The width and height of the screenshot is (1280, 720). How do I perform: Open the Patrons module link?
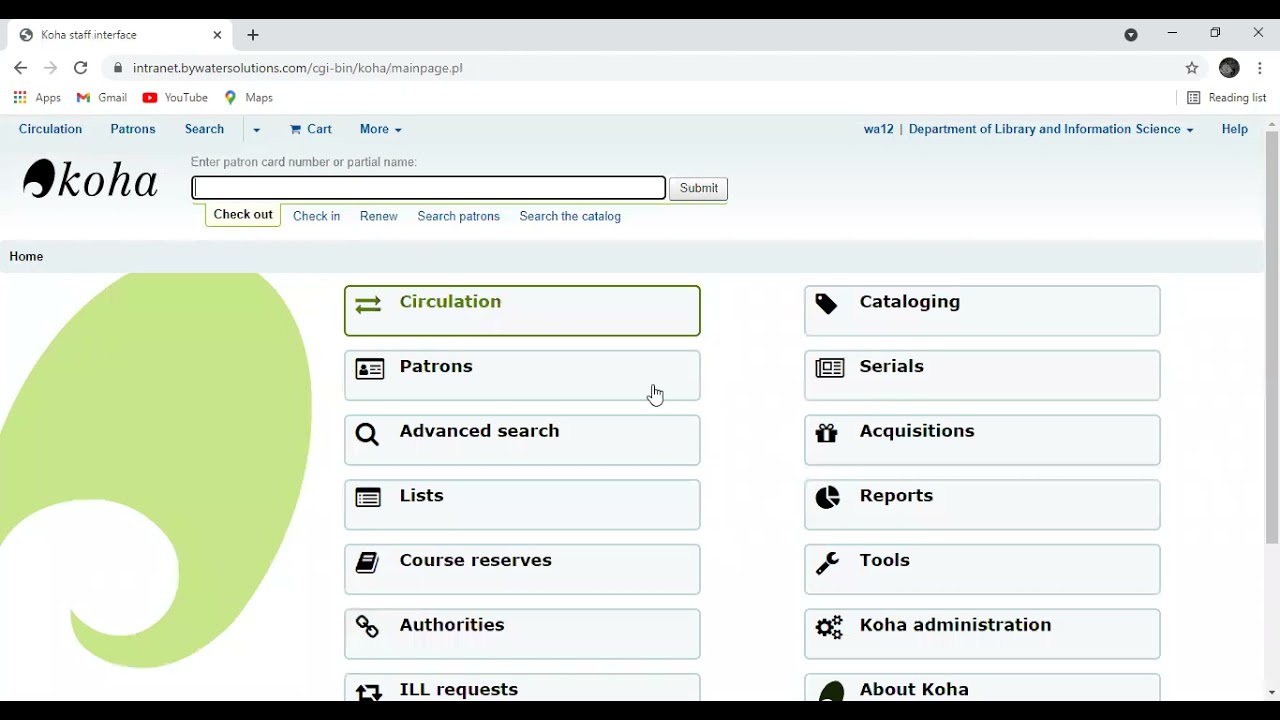point(522,376)
